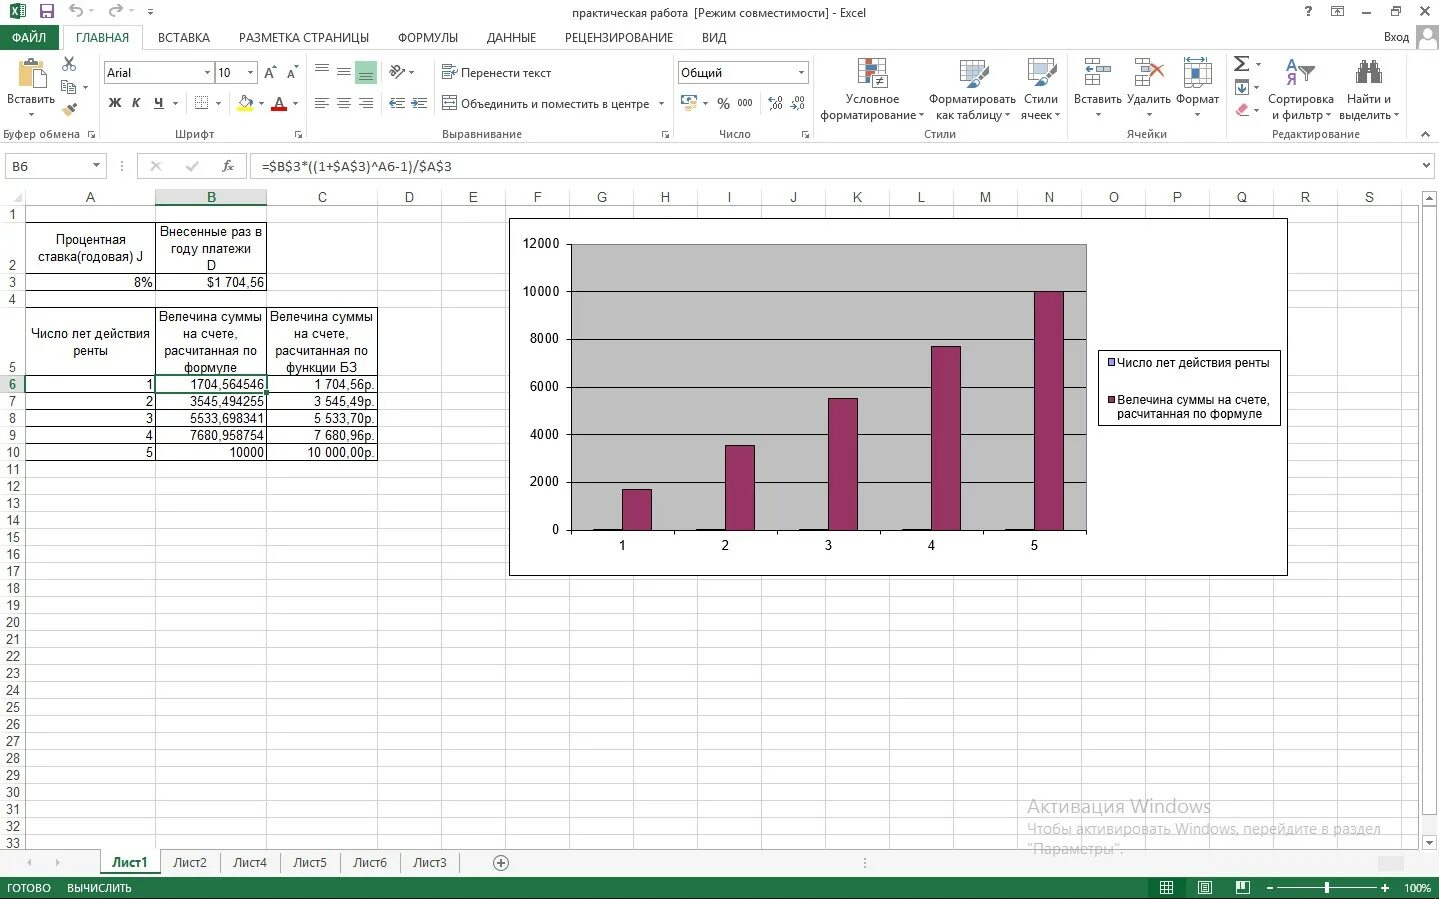The height and width of the screenshot is (899, 1439).
Task: Click the Name Box showing B6
Action: point(48,166)
